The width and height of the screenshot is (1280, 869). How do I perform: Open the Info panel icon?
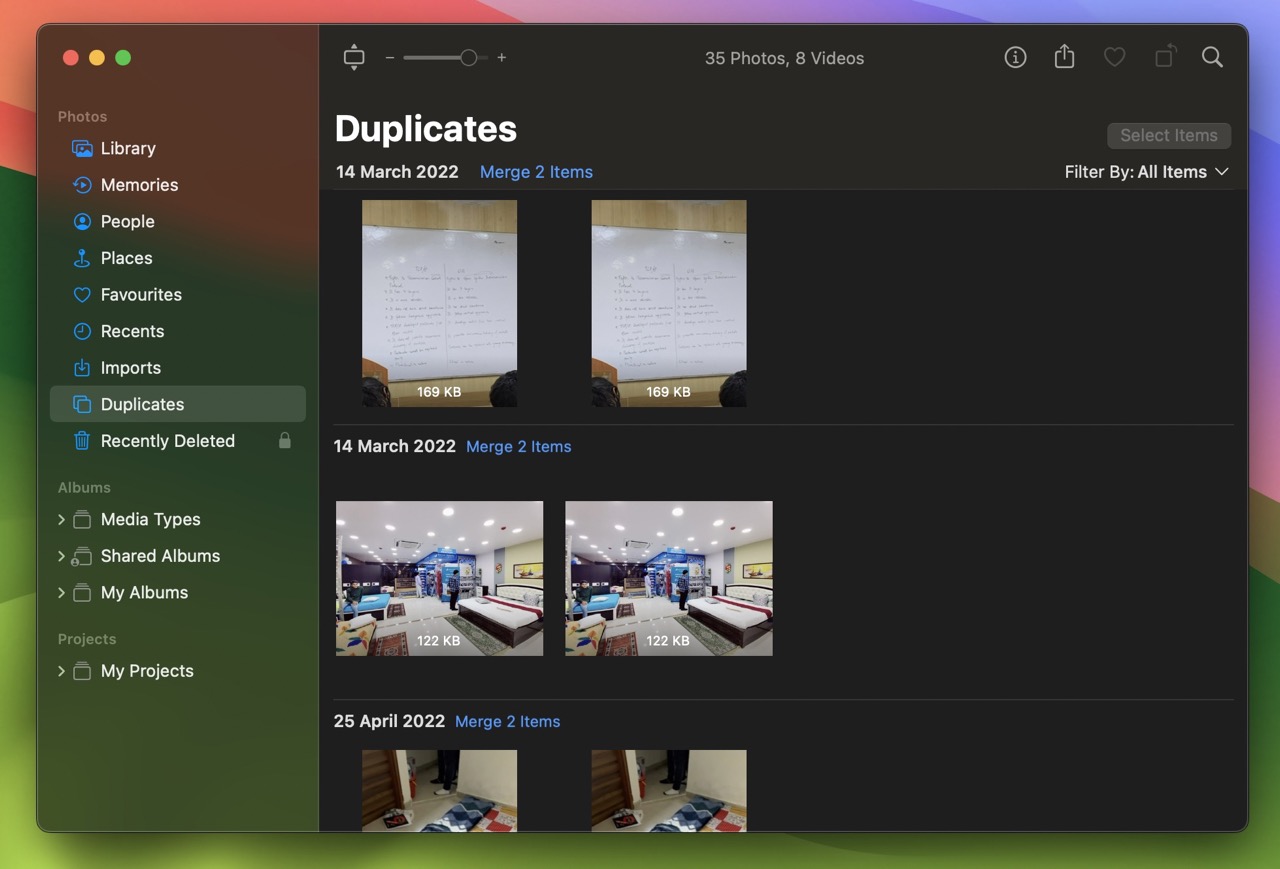[x=1015, y=57]
